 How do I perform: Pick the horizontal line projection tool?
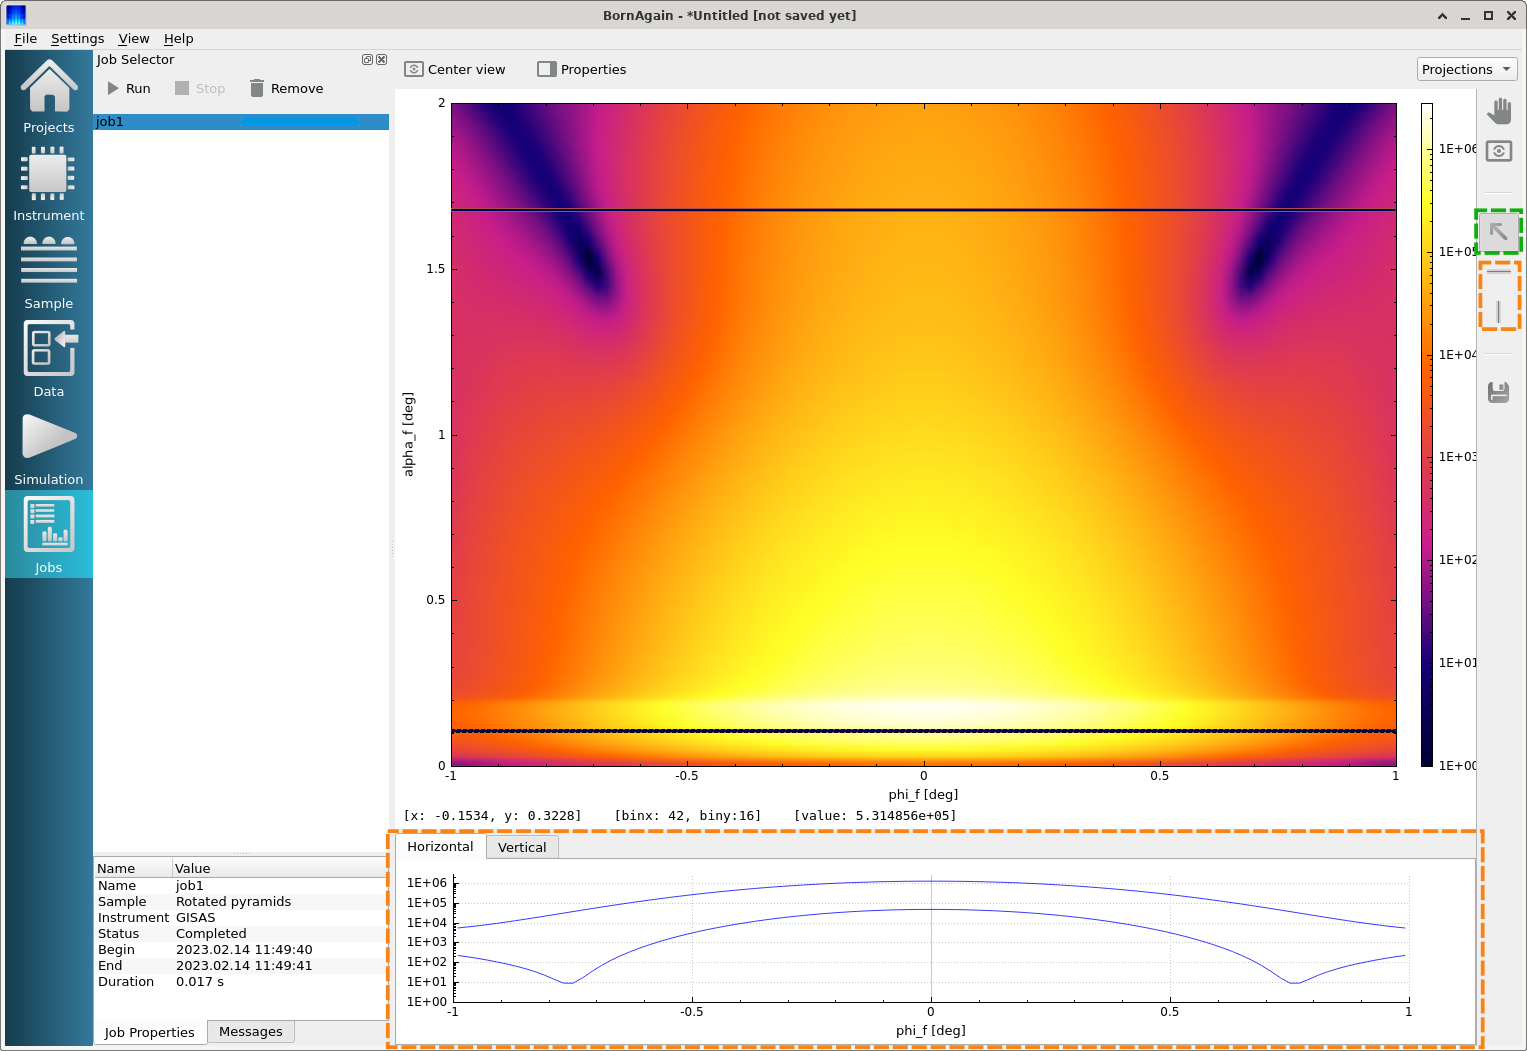1498,271
